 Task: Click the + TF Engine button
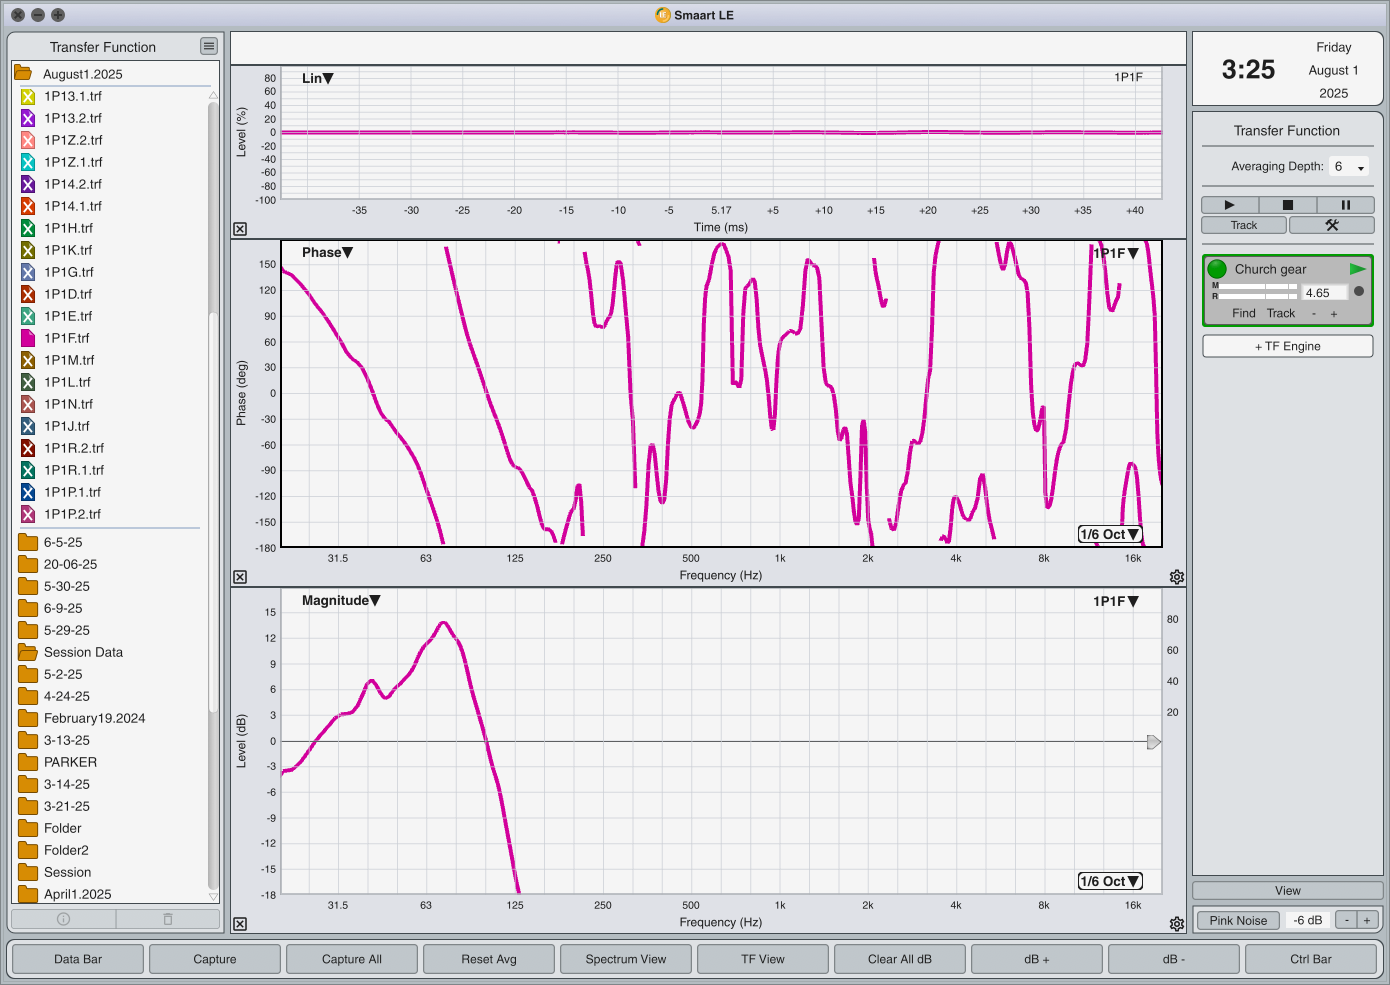click(1288, 346)
